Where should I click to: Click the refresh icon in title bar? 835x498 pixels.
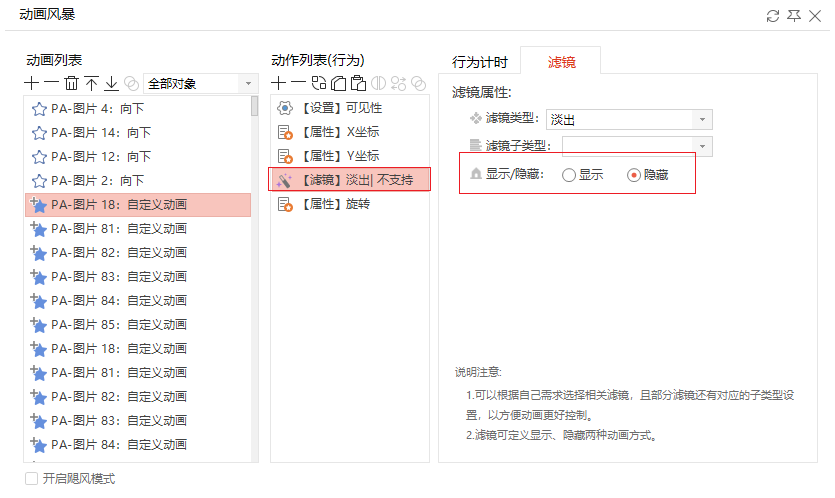coord(773,16)
